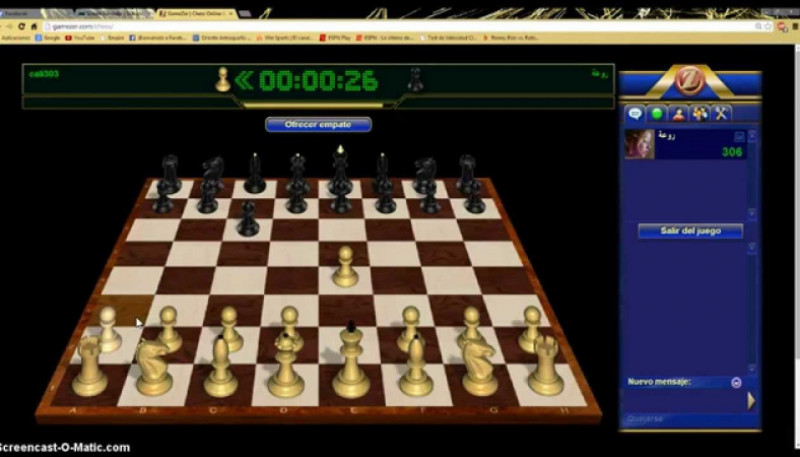Click the small icon beside opponent's name
This screenshot has height=457, width=800.
(x=739, y=137)
